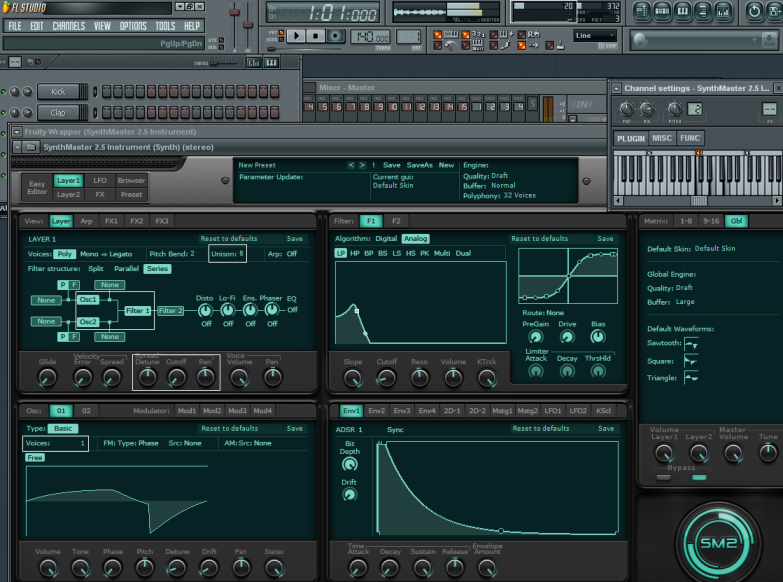Viewport: 783px width, 582px height.
Task: Open the browser view icon
Action: 703,11
